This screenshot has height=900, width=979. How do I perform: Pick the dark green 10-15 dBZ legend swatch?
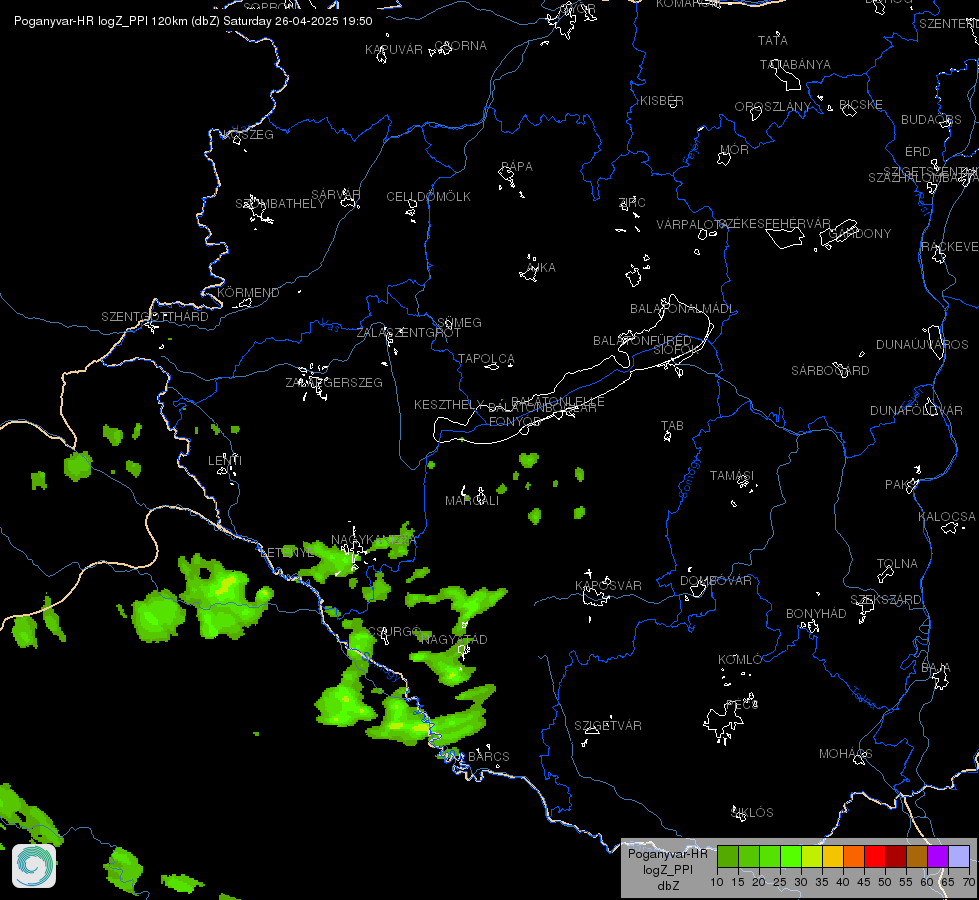coord(727,857)
